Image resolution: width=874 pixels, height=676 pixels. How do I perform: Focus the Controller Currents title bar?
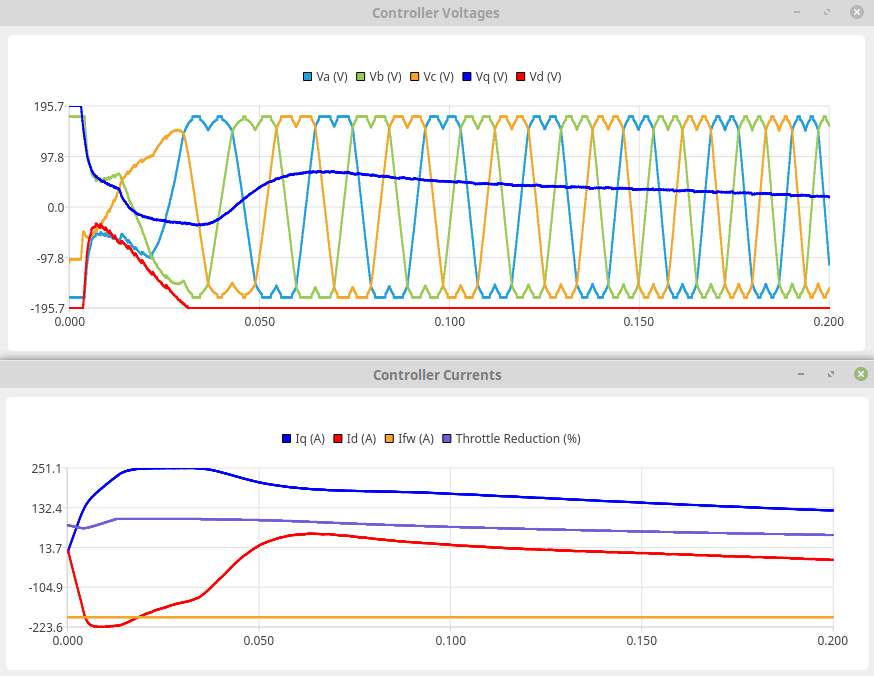[x=436, y=375]
